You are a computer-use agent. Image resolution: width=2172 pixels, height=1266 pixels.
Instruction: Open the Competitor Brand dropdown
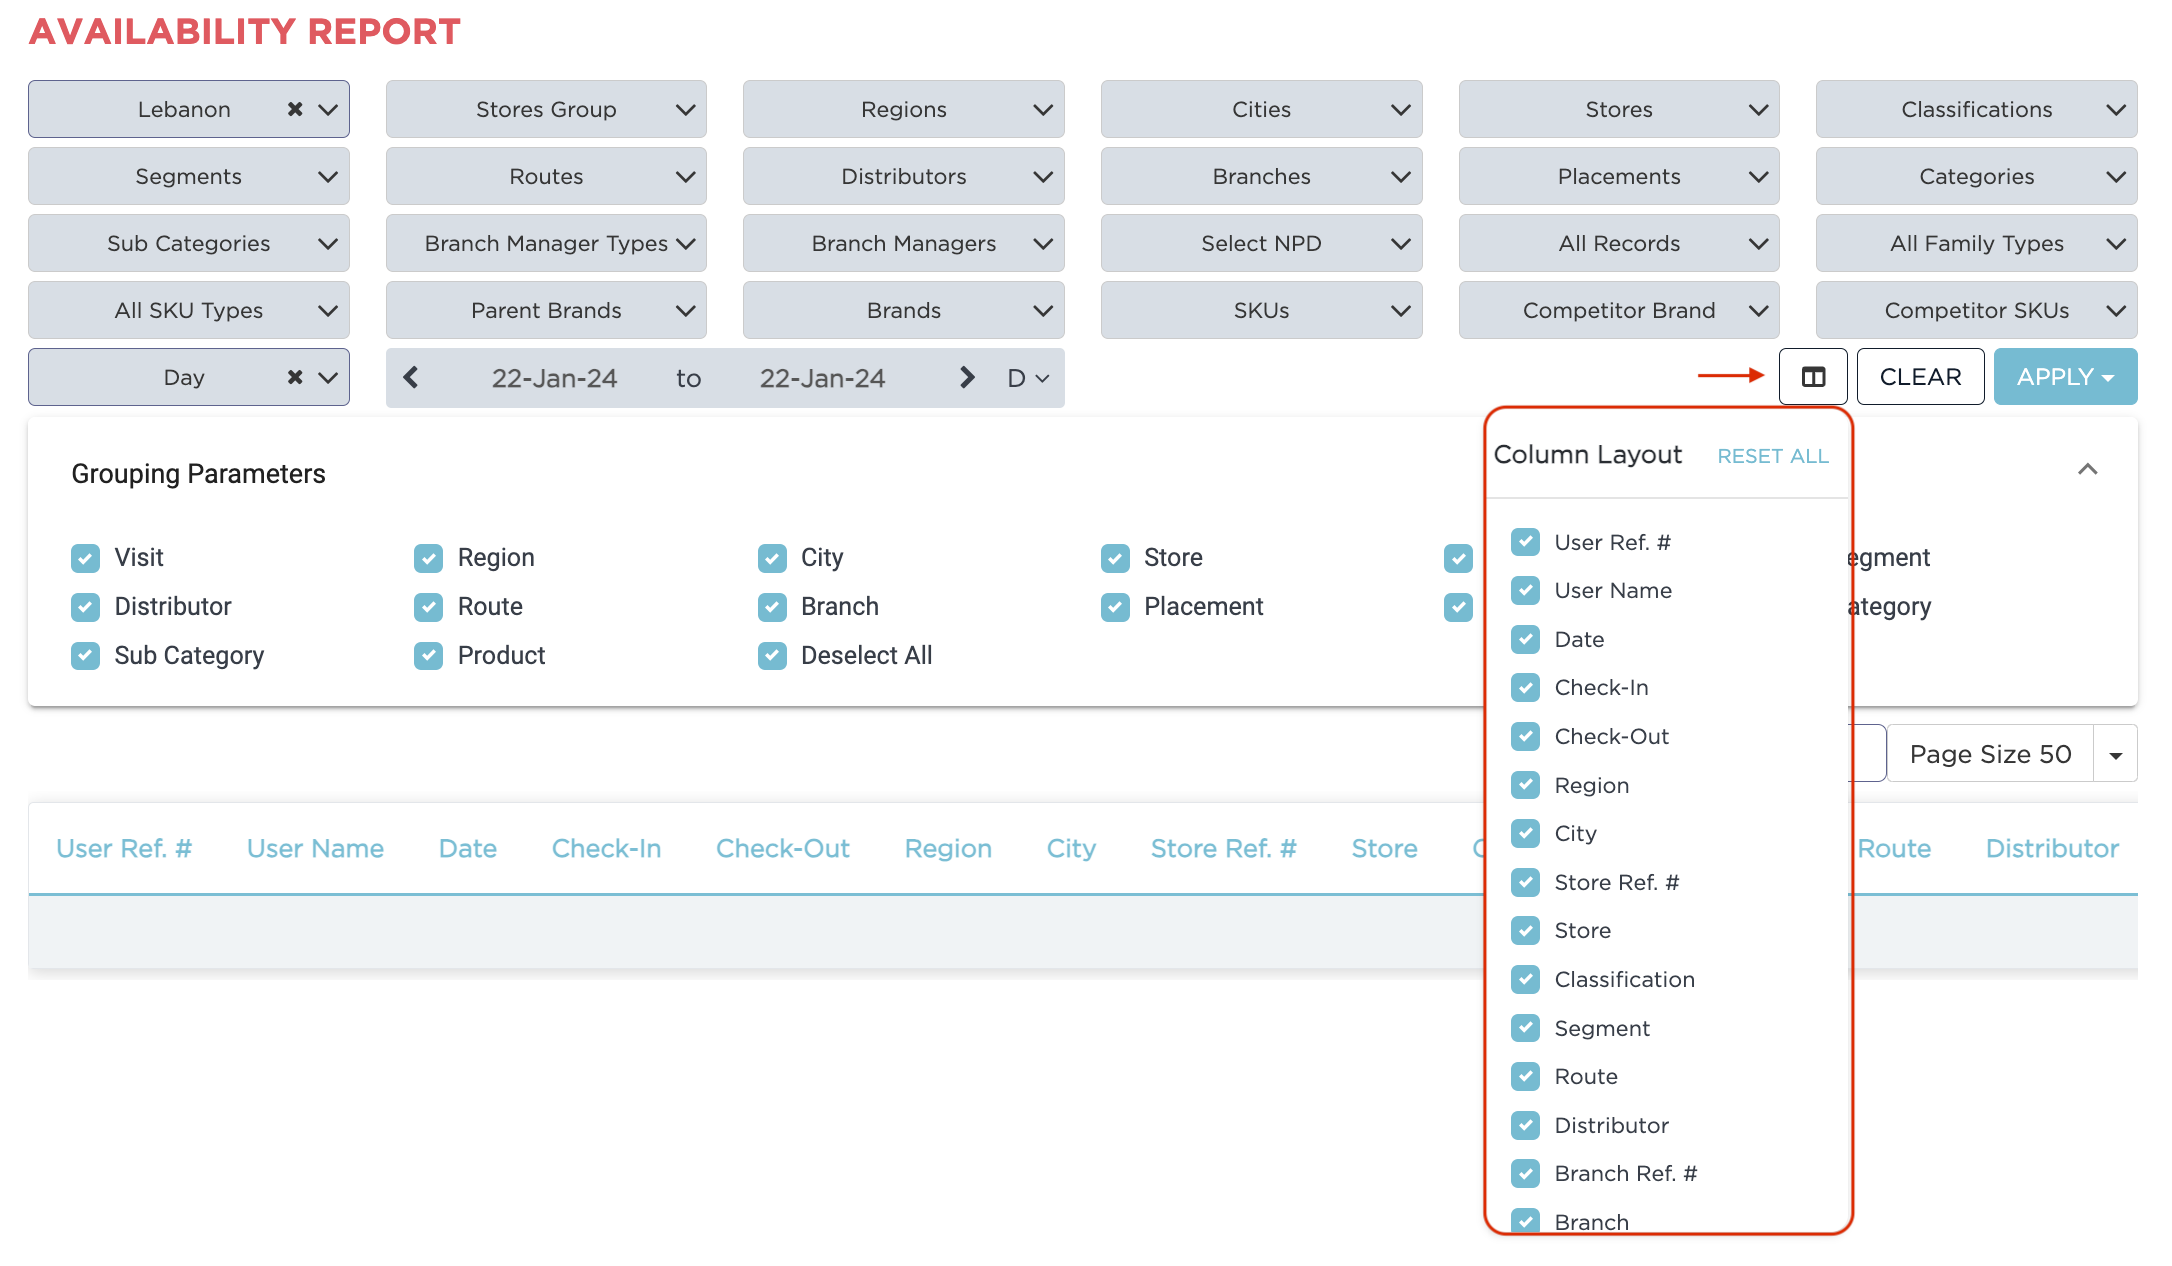(x=1619, y=310)
